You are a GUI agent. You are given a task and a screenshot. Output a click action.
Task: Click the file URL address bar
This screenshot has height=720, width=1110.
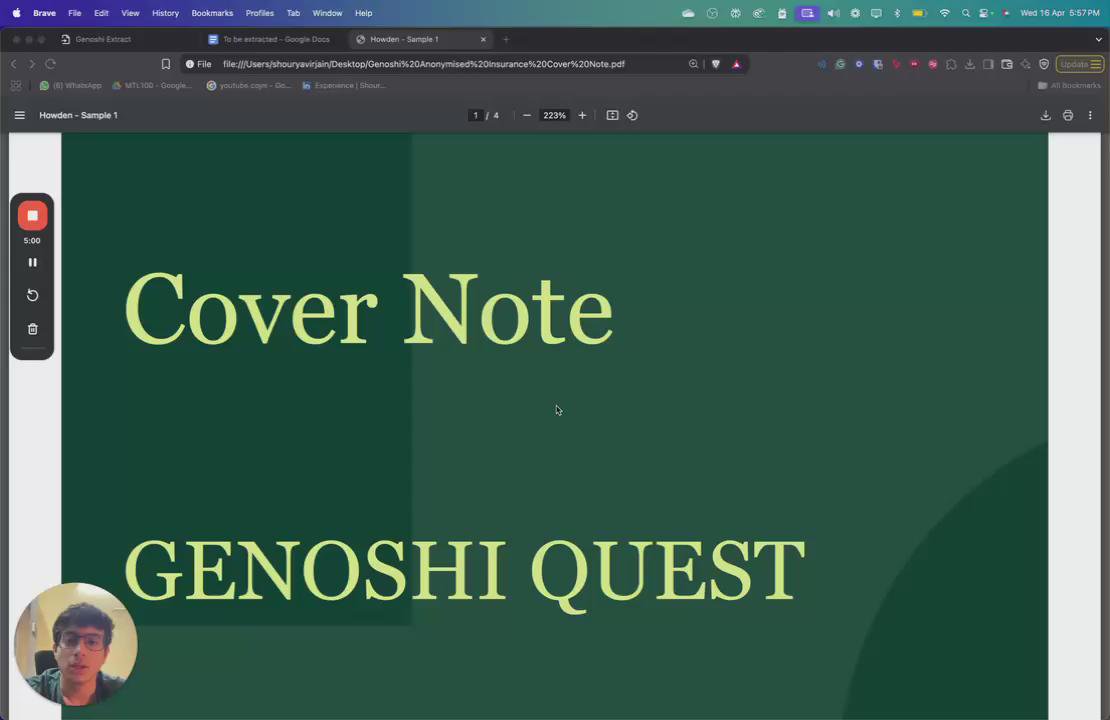(x=423, y=64)
